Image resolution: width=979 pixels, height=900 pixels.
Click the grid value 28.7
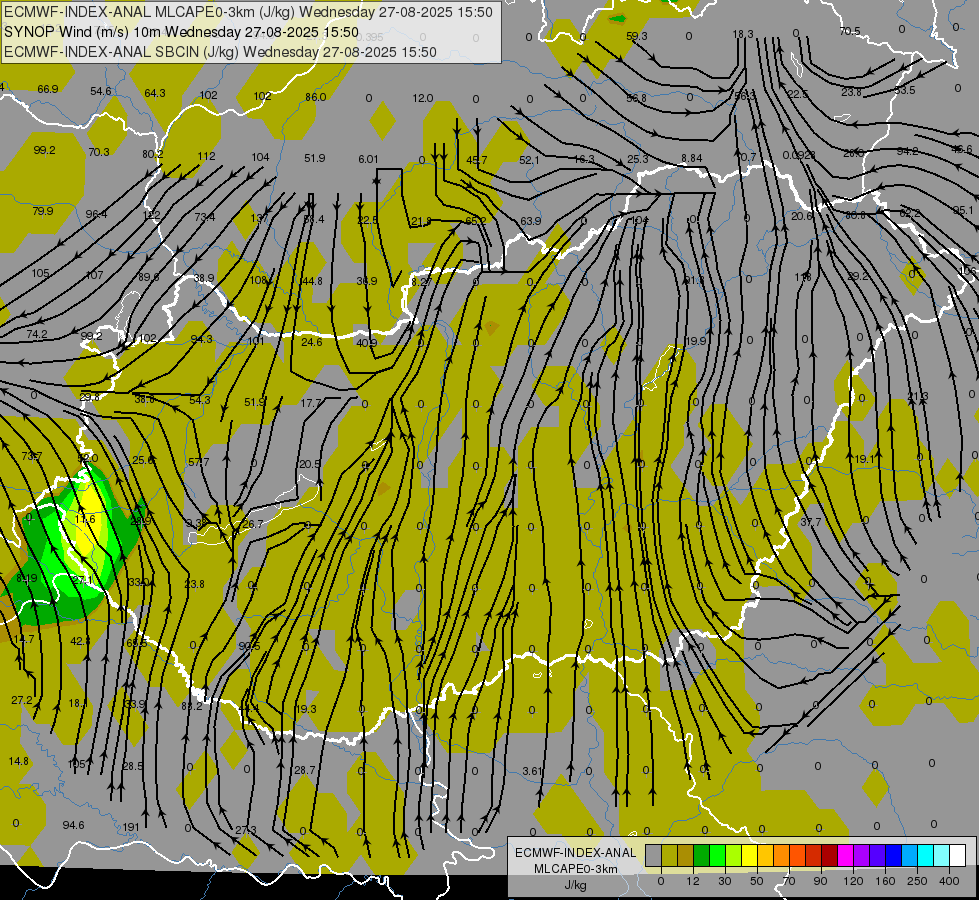305,770
